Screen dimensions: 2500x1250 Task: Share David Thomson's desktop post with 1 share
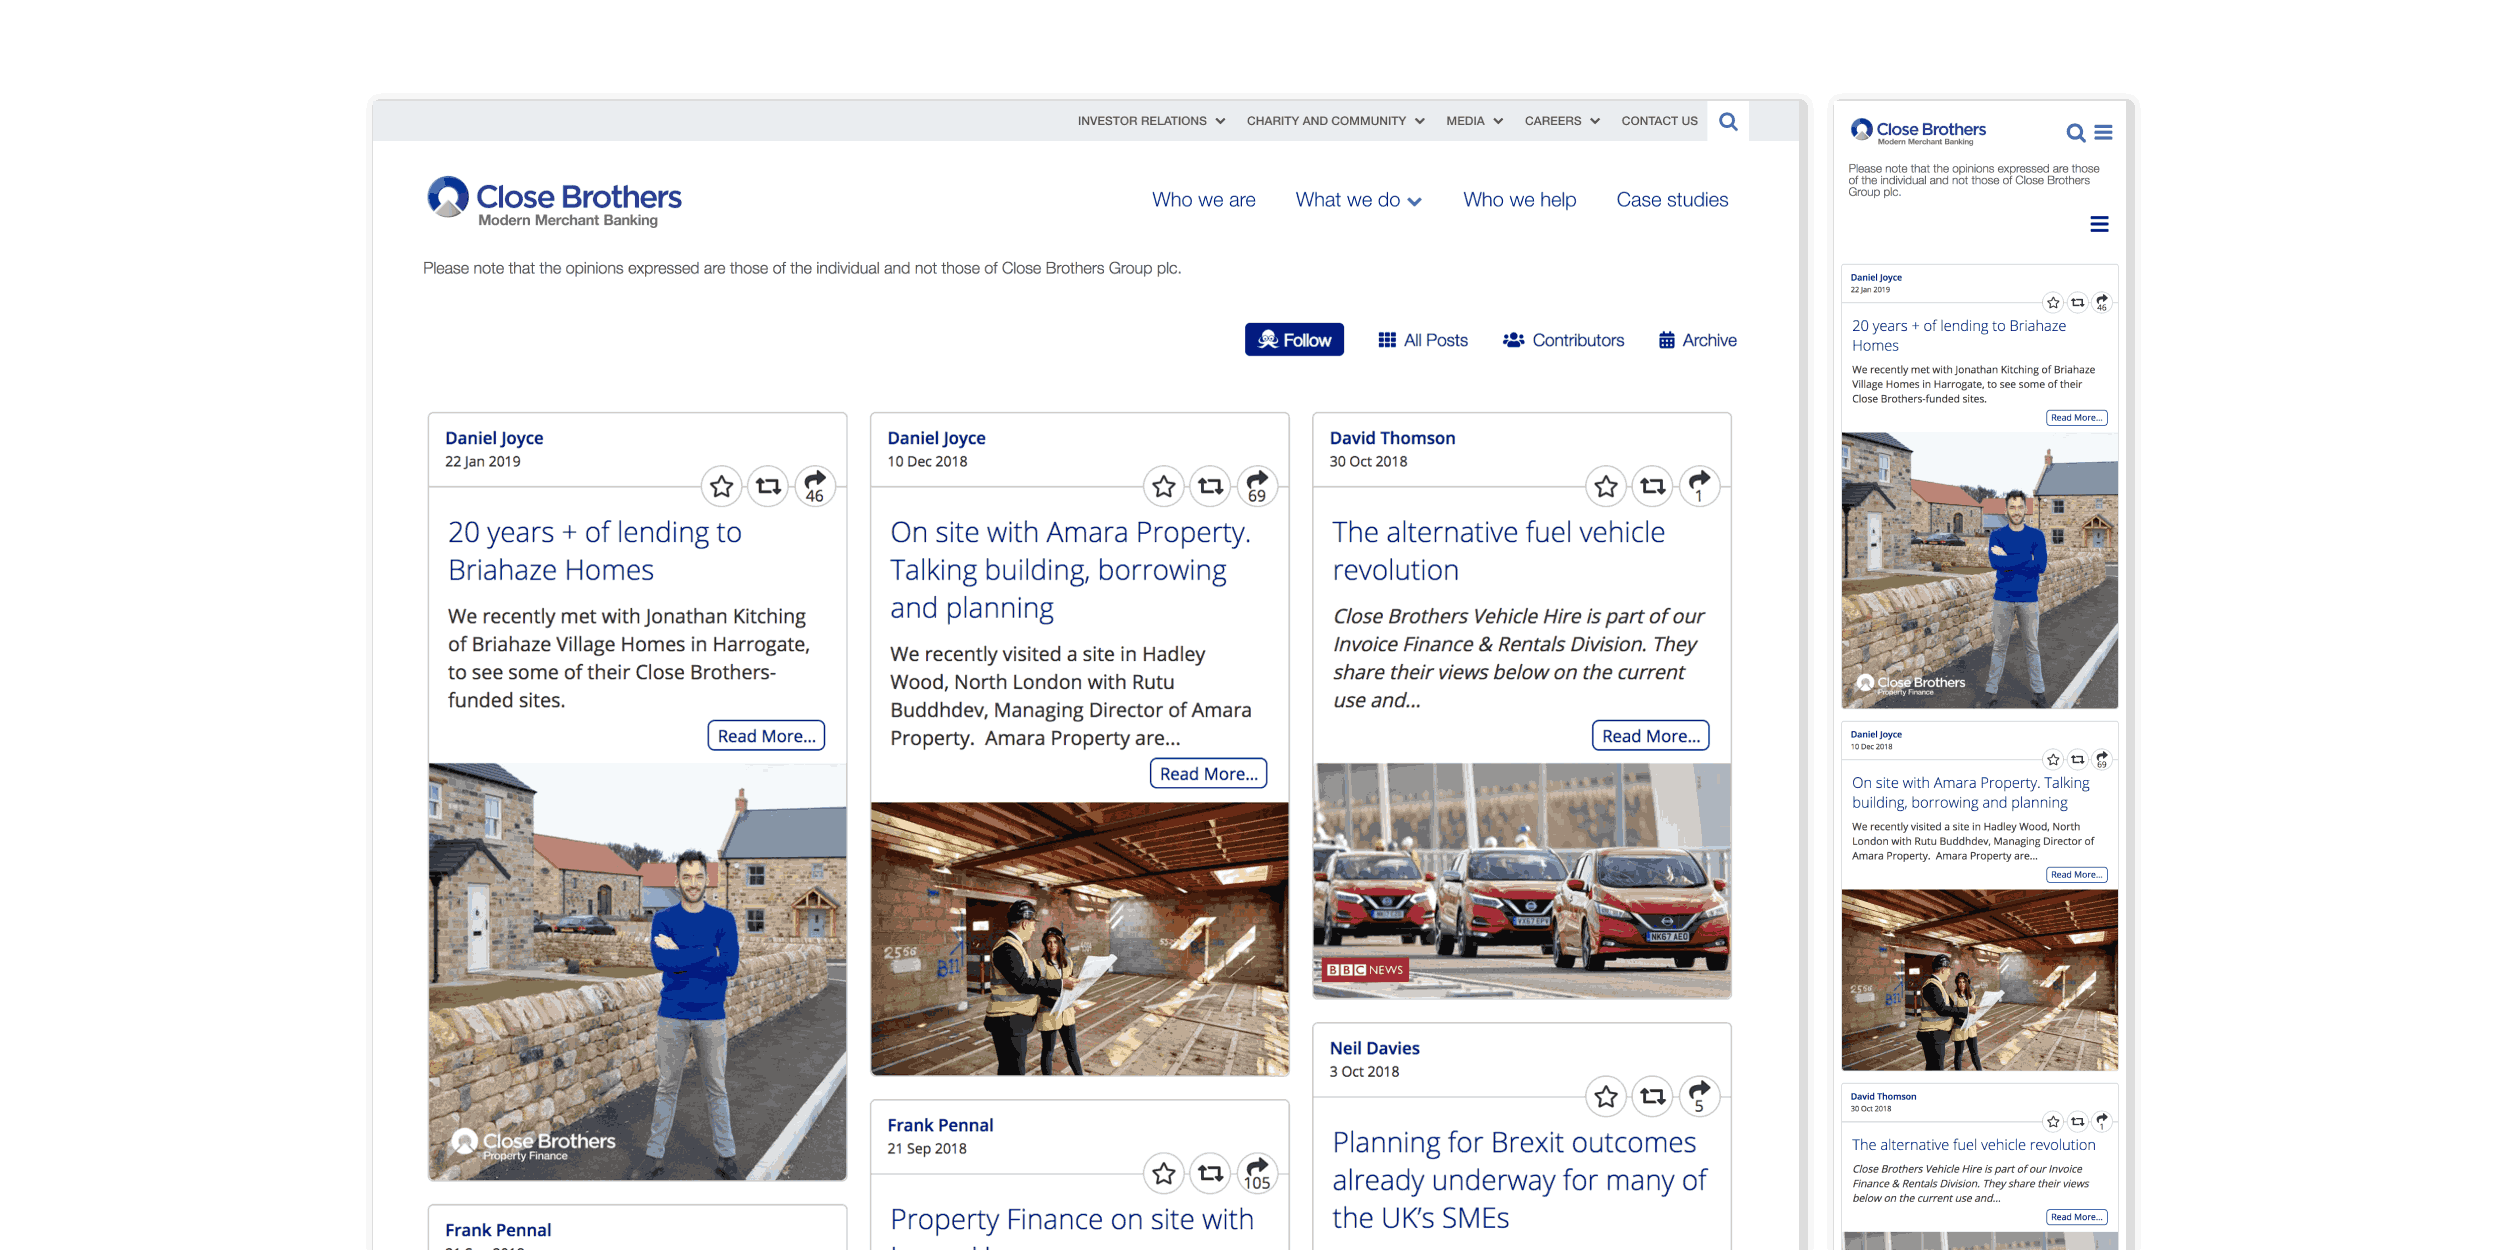pyautogui.click(x=1699, y=487)
